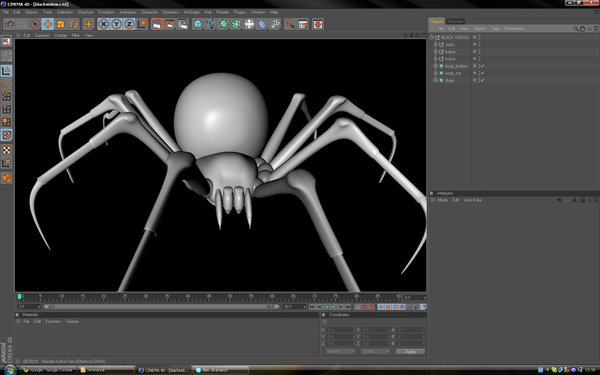Viewport: 600px width, 375px height.
Task: Click the red Record keyframe button
Action: (x=364, y=307)
